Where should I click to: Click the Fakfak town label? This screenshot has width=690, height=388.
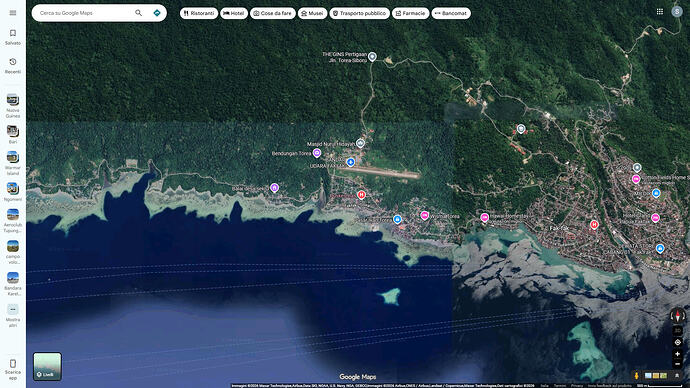(x=559, y=228)
